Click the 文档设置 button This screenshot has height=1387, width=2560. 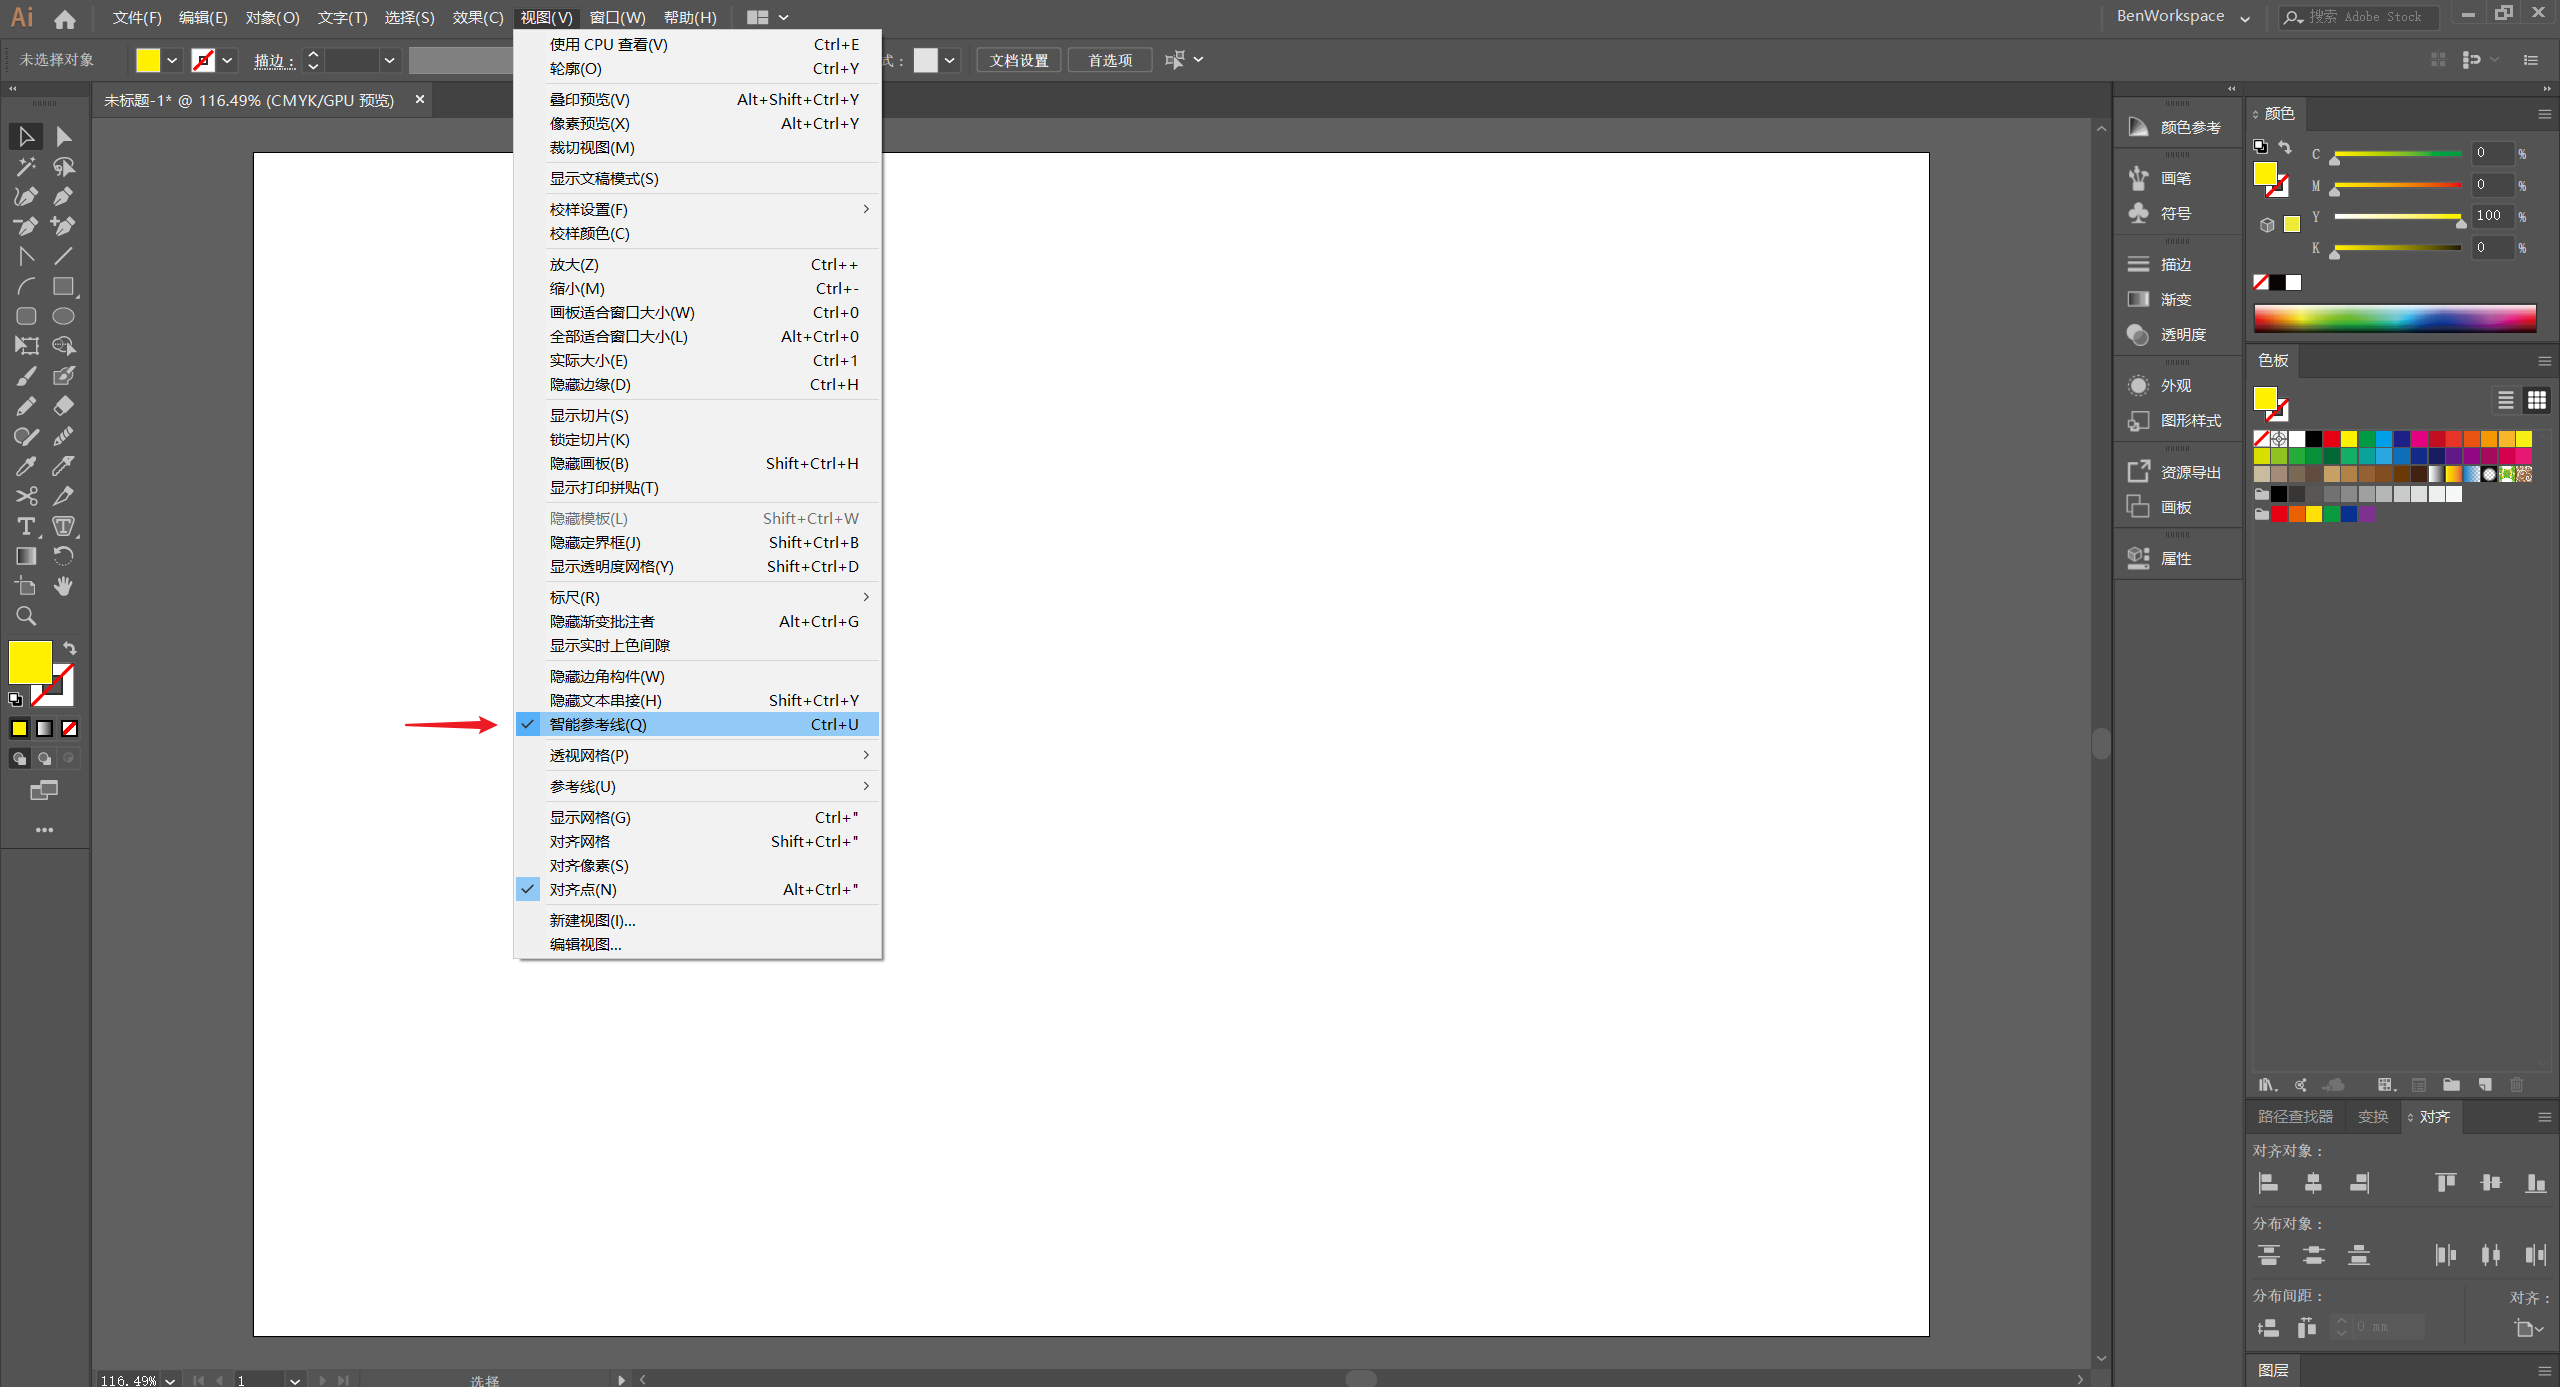[1019, 60]
